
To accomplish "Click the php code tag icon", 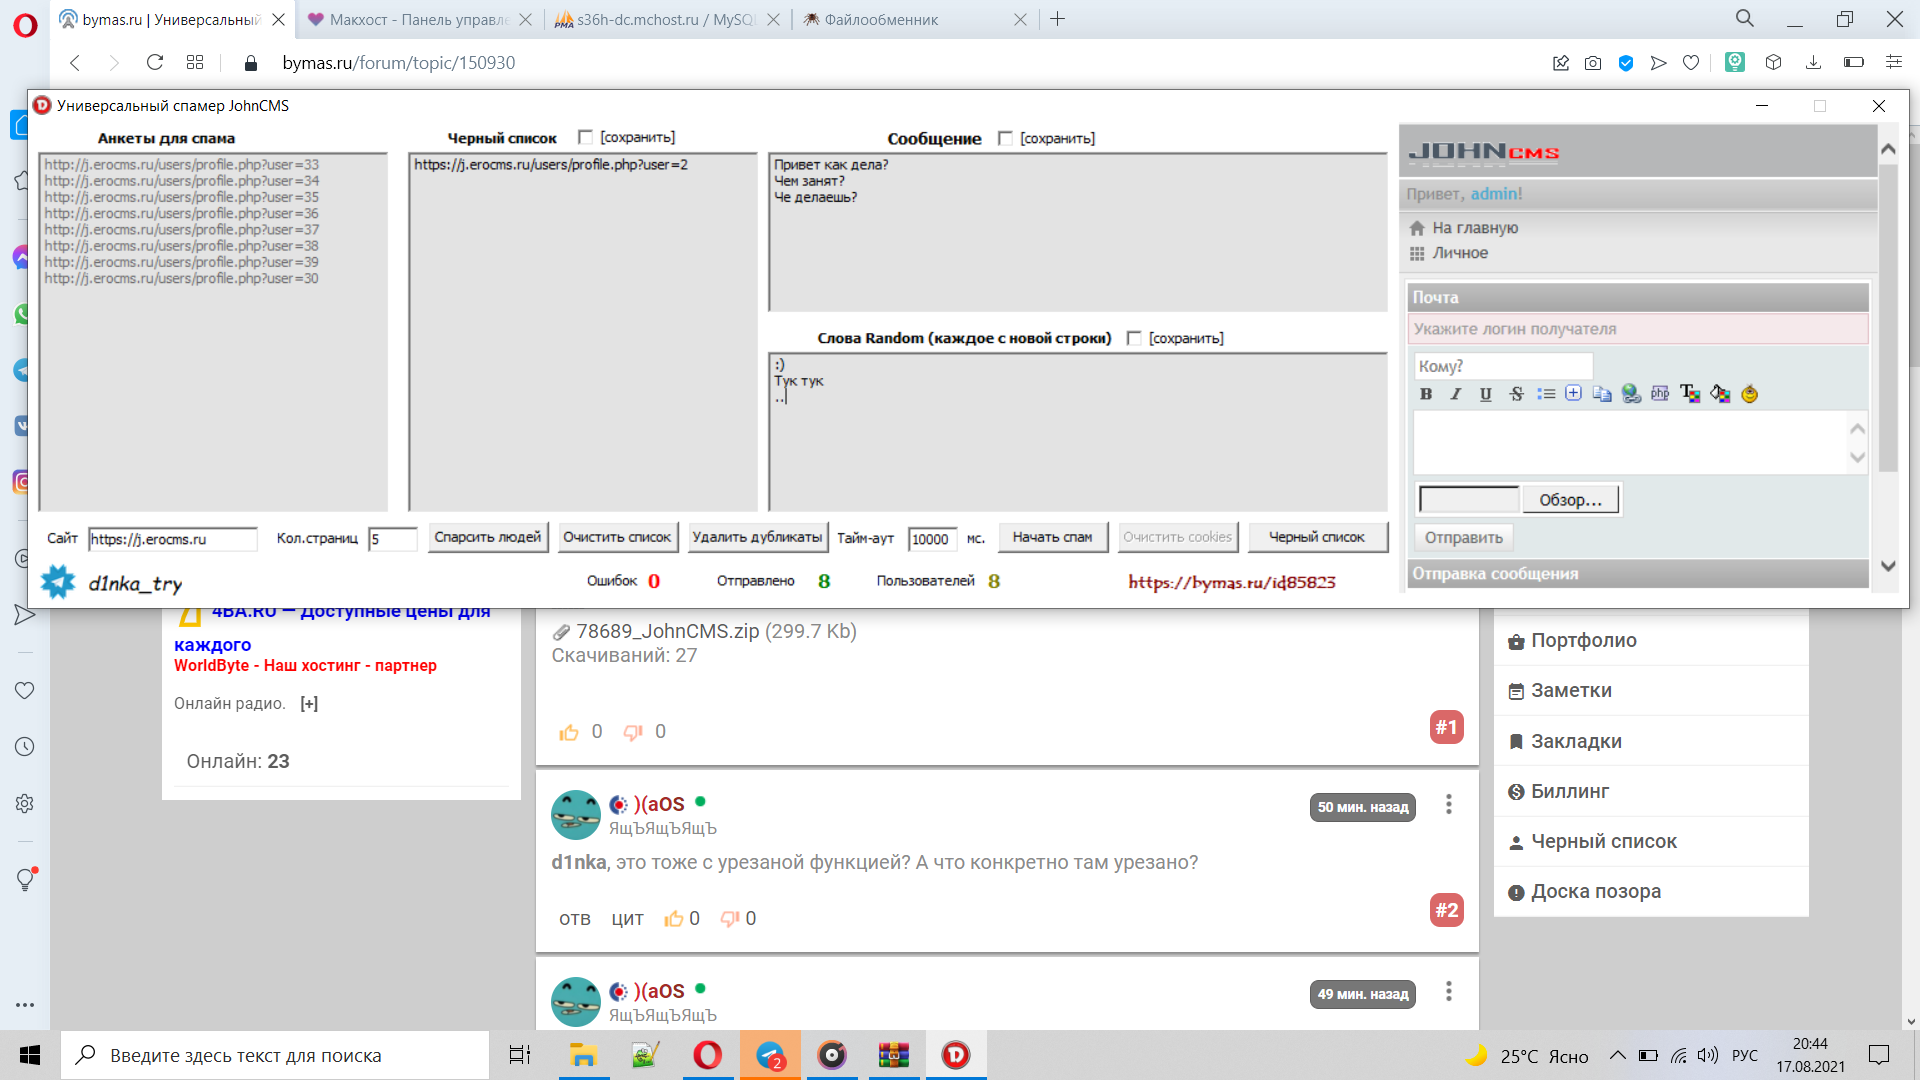I will click(1660, 394).
